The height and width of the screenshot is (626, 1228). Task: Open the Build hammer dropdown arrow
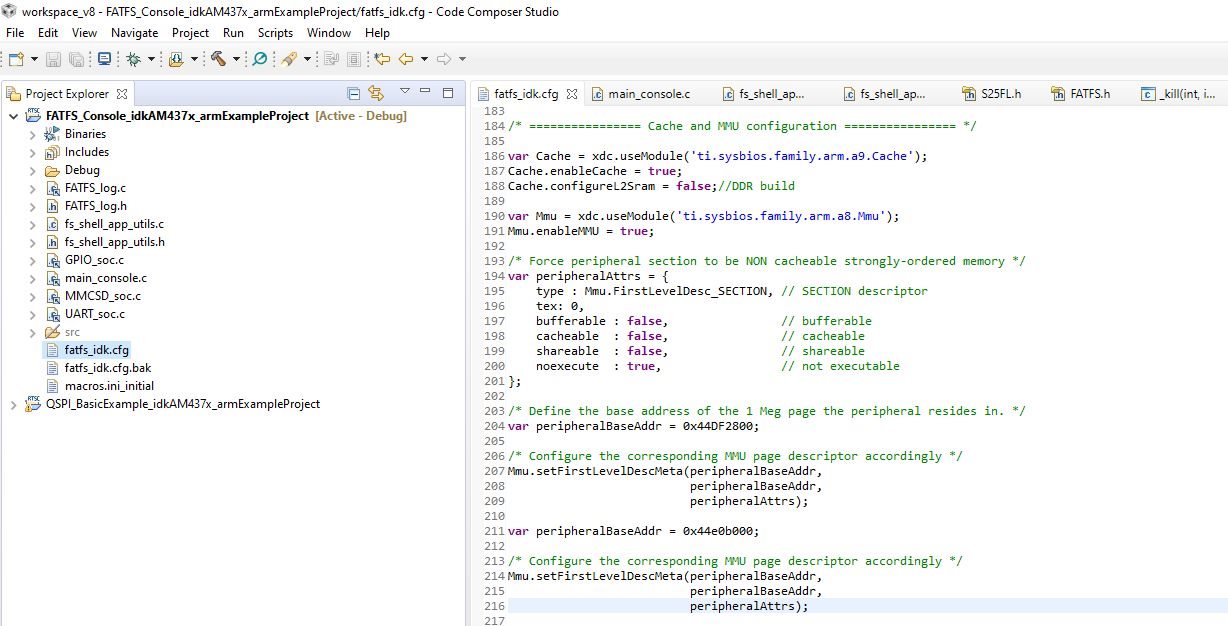tap(237, 59)
